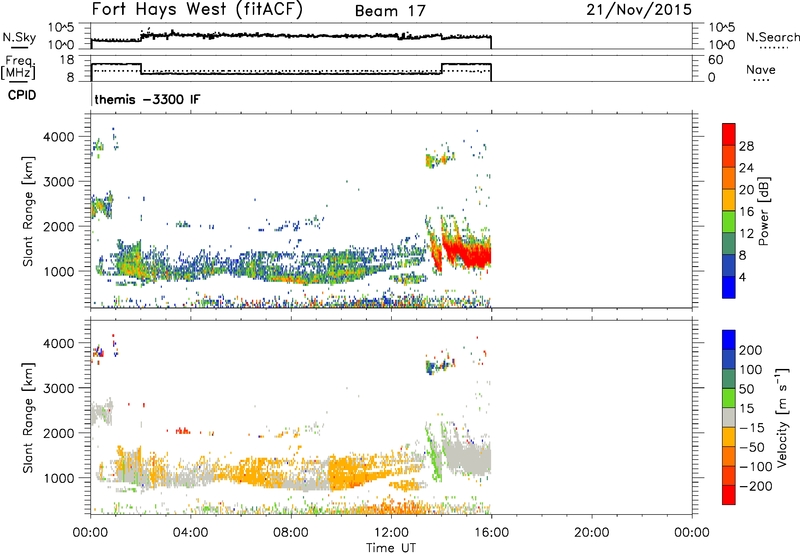Click the "08:00" time tick label

click(x=291, y=533)
